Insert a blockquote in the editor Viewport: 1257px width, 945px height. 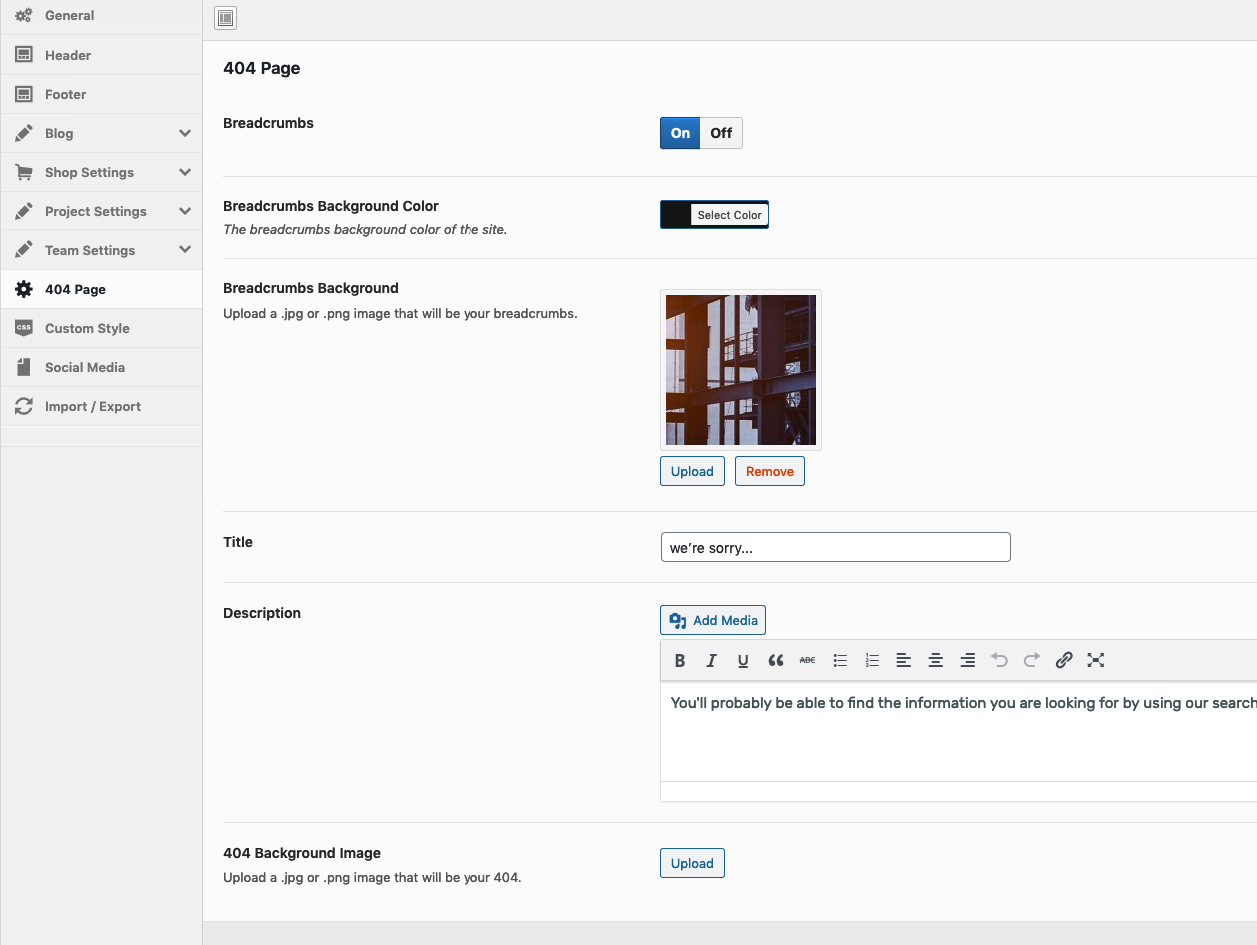[x=775, y=660]
